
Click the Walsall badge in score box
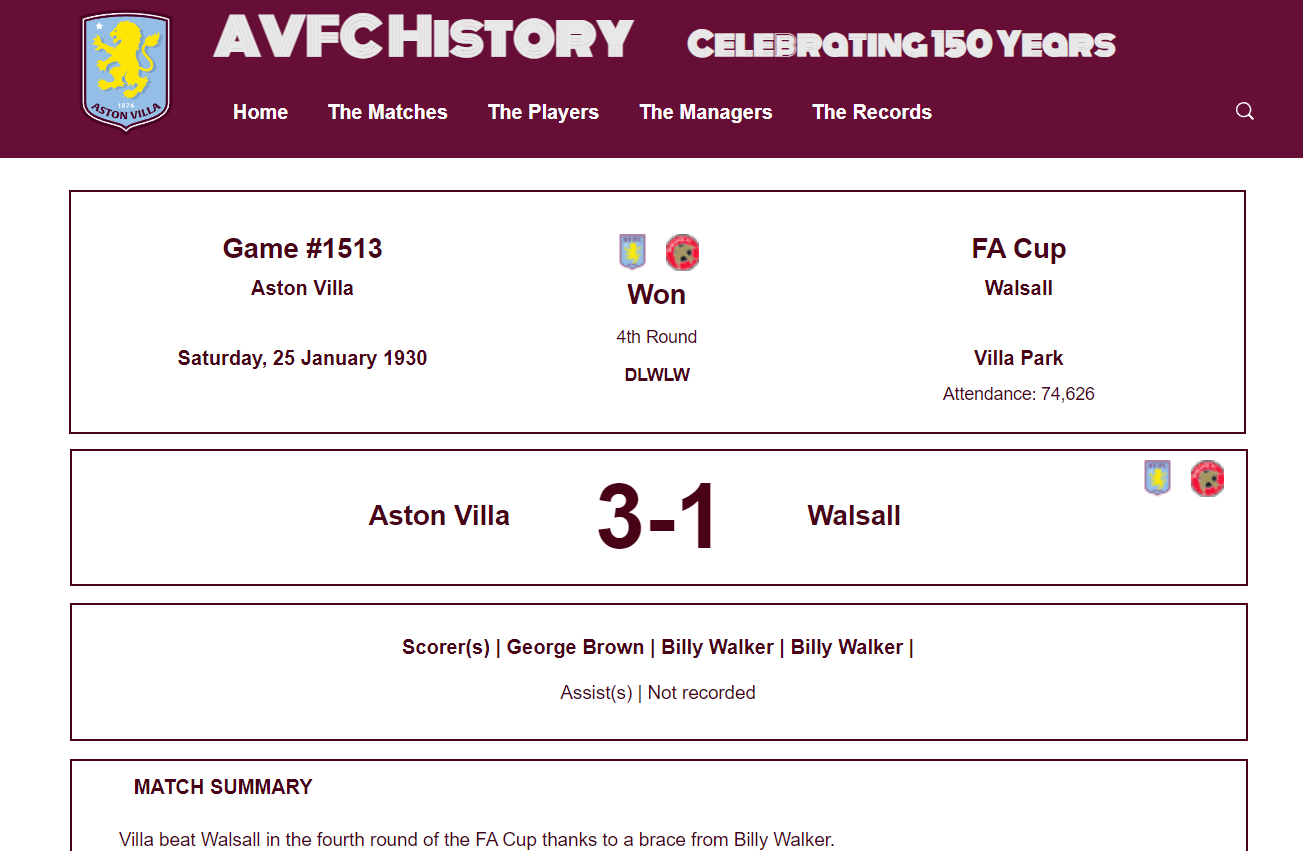click(1208, 478)
